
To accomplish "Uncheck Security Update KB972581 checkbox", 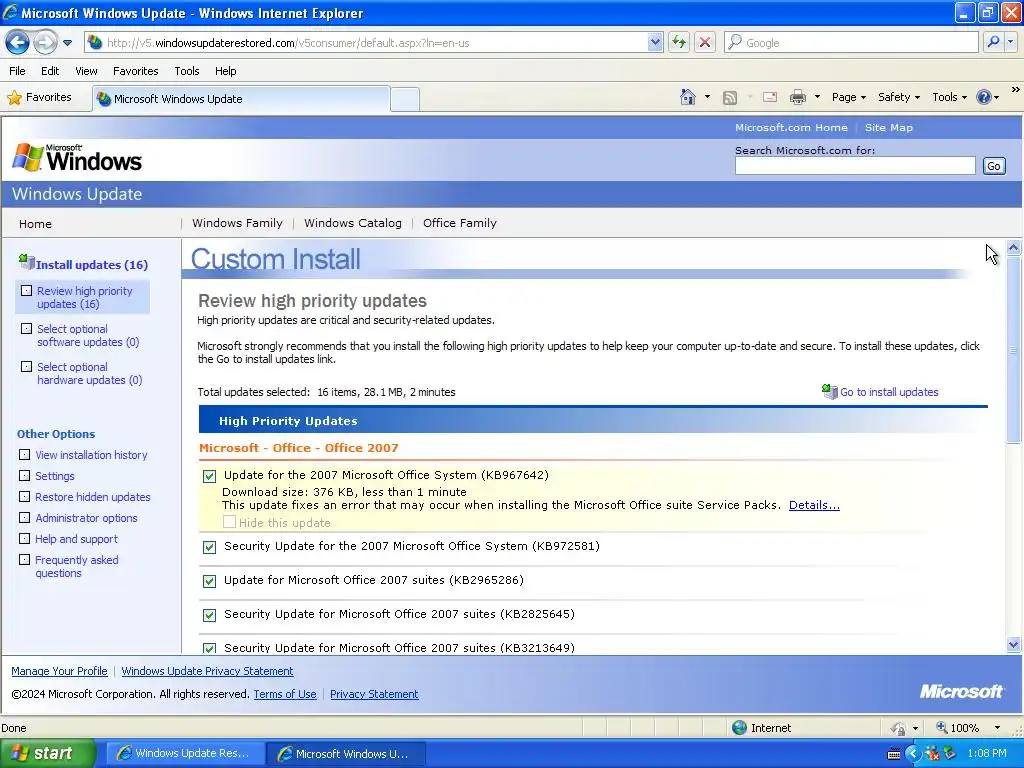I will tap(210, 547).
